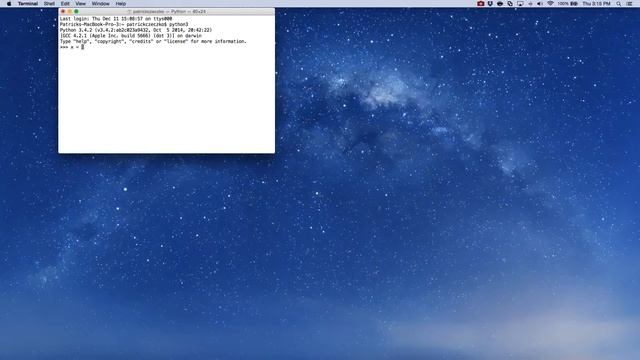Click the Python '>>> x =' prompt line
This screenshot has width=640, height=360.
pyautogui.click(x=72, y=47)
